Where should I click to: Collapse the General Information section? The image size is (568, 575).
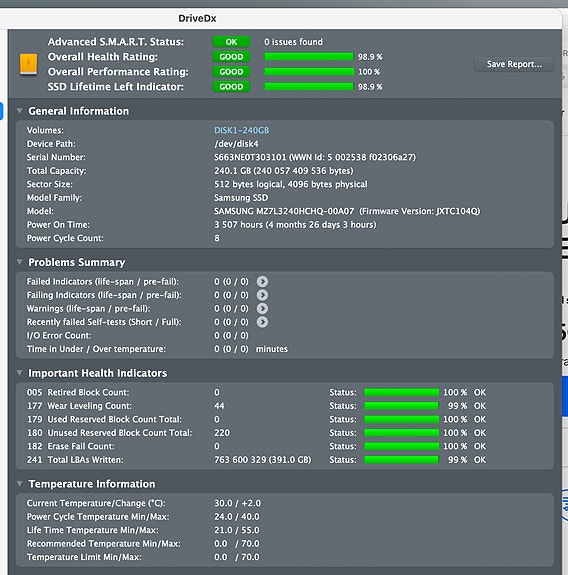pos(19,110)
